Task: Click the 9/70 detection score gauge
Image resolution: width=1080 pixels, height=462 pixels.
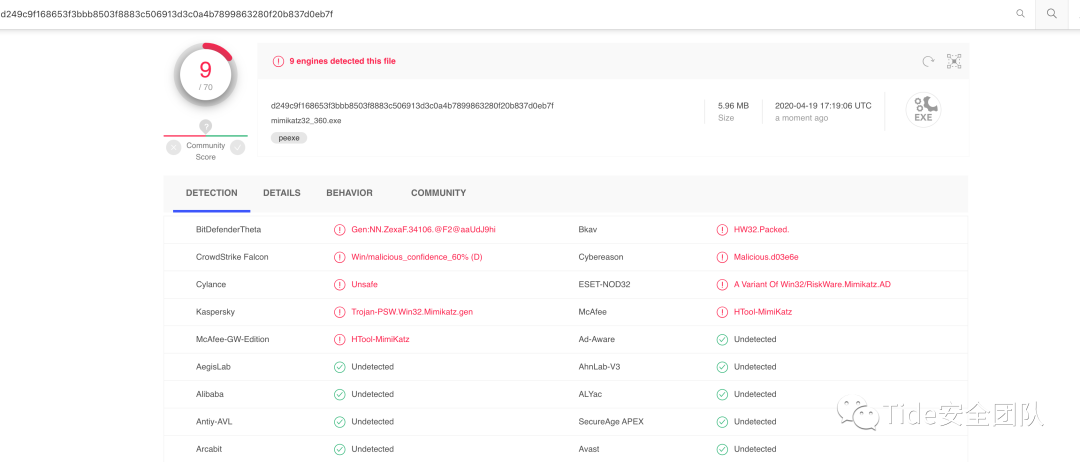Action: pos(205,74)
